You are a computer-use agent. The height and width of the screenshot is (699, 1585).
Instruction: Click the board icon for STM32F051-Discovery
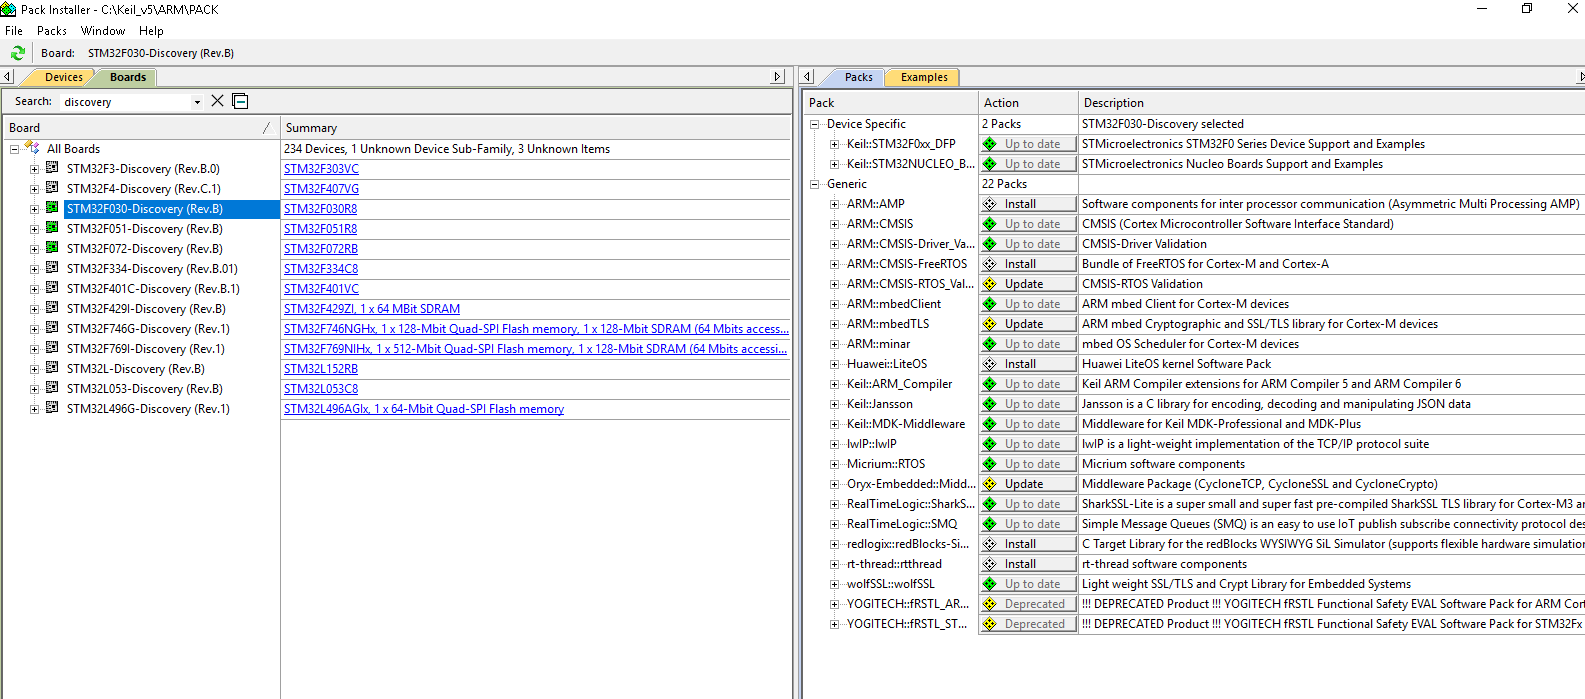pos(52,228)
